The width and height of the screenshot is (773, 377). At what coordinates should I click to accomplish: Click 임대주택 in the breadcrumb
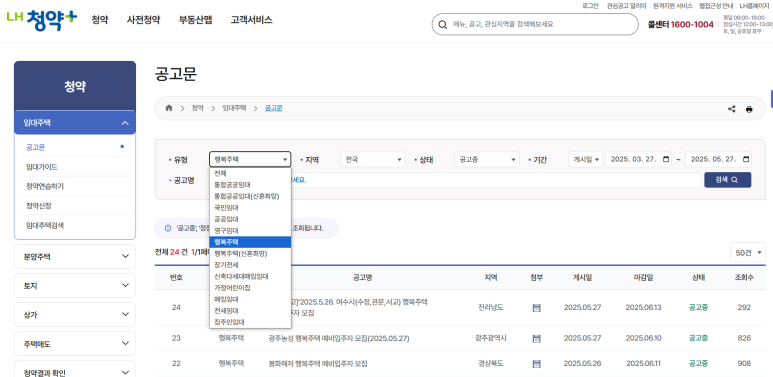click(x=234, y=108)
